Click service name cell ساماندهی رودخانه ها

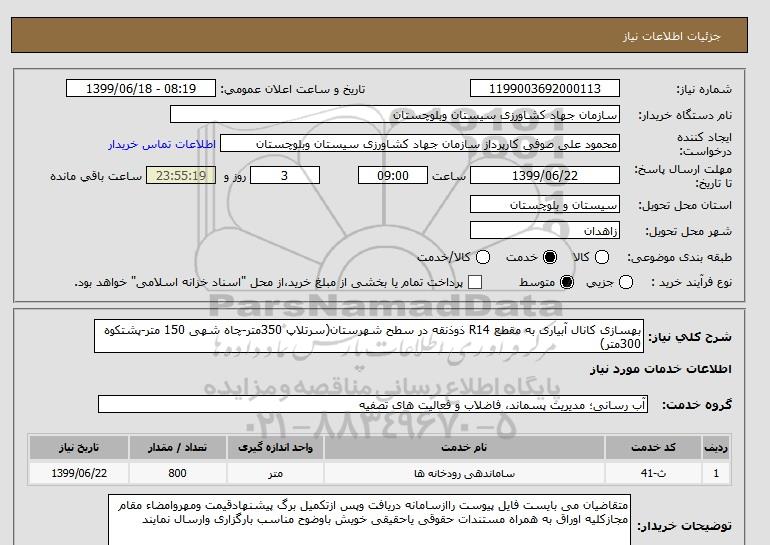pos(464,473)
